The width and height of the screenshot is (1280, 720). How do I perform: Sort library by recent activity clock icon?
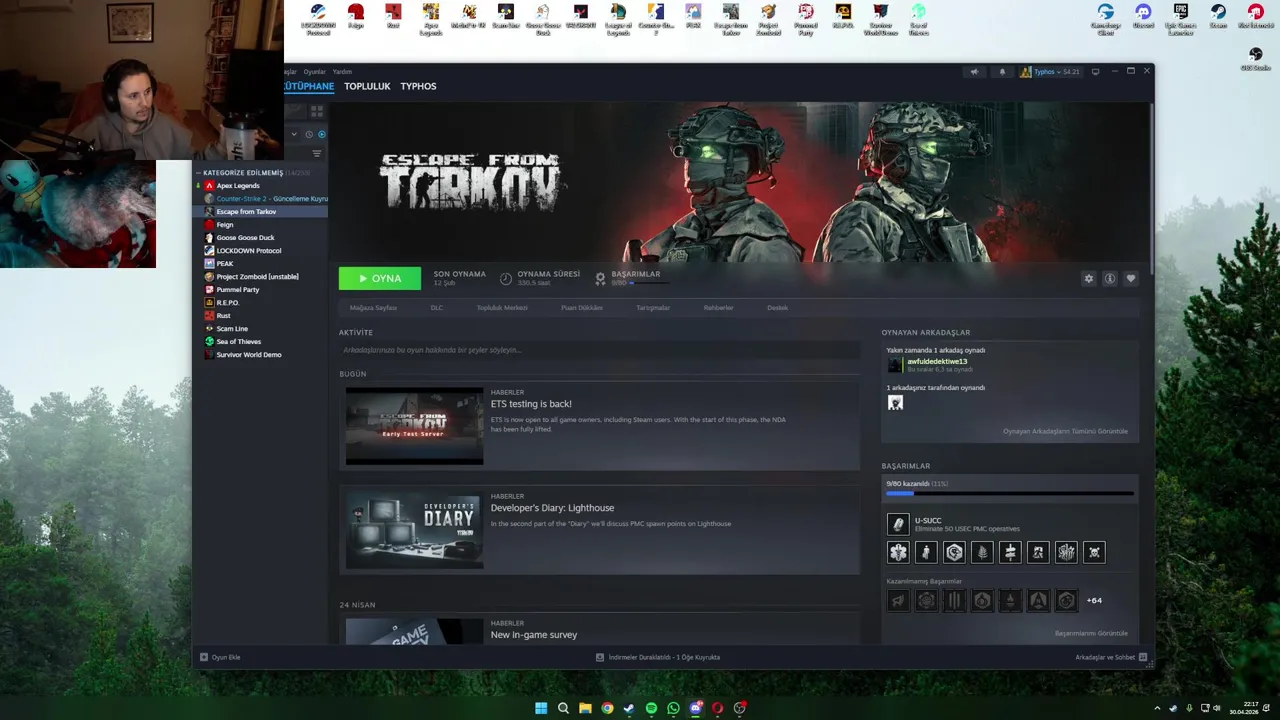coord(309,134)
